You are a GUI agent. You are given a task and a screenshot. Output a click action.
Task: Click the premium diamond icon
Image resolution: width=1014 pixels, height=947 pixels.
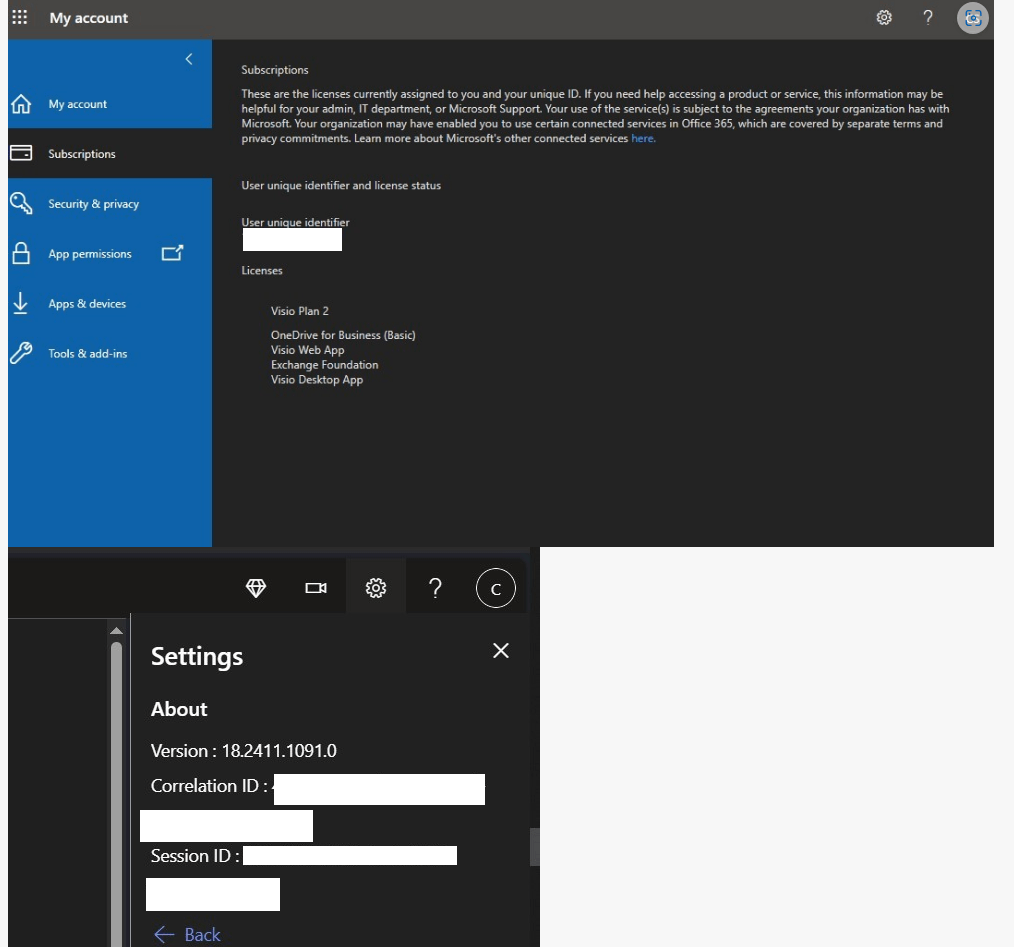click(256, 587)
